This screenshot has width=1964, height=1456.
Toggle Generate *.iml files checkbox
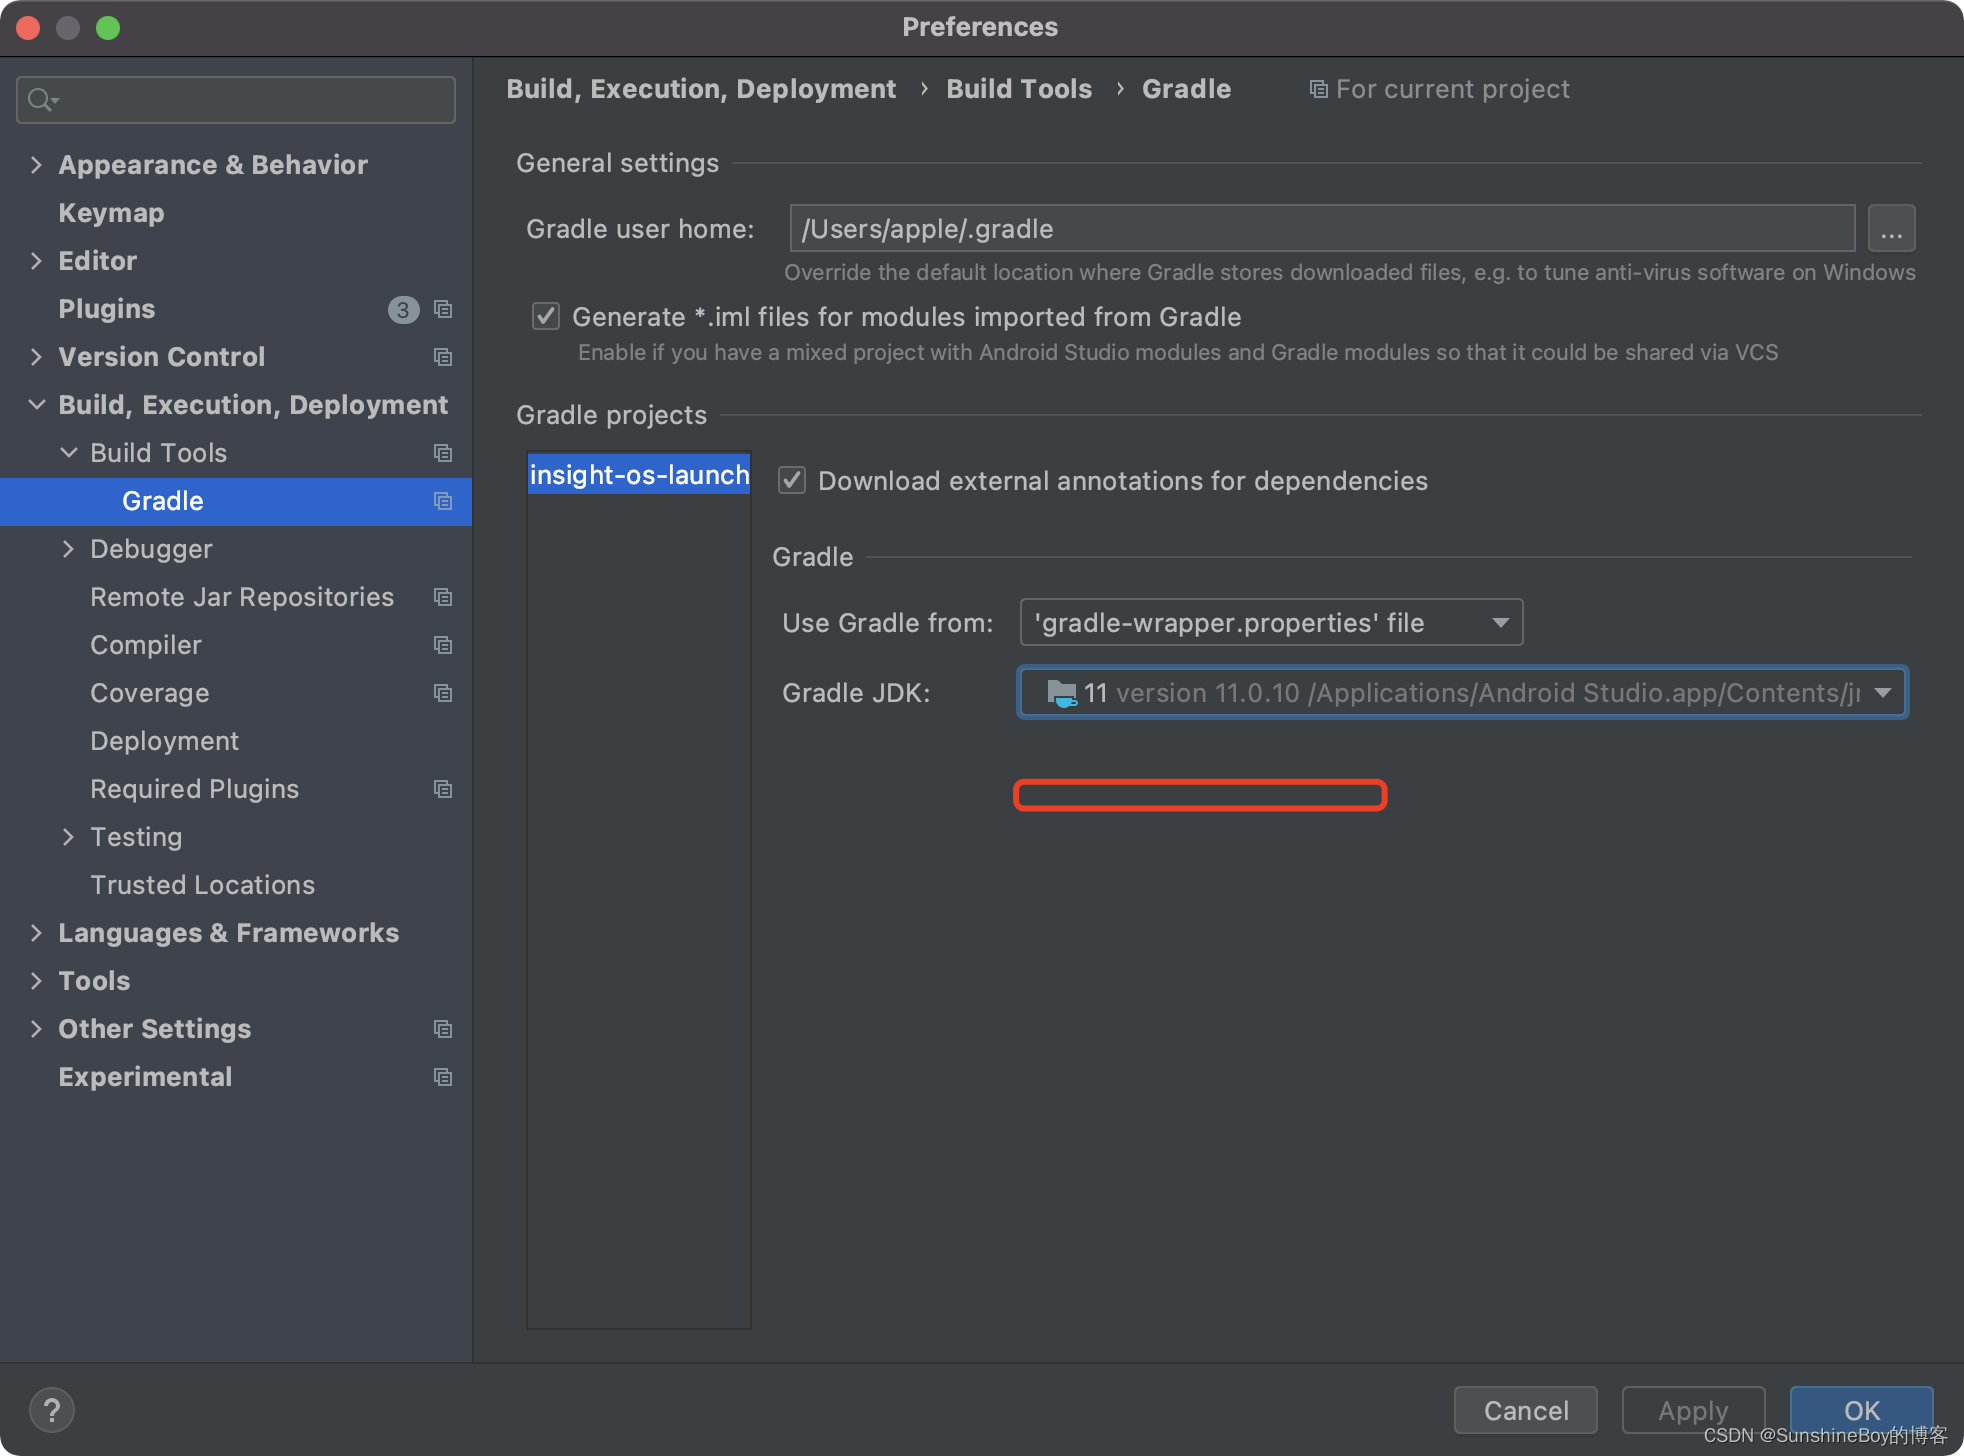546,317
